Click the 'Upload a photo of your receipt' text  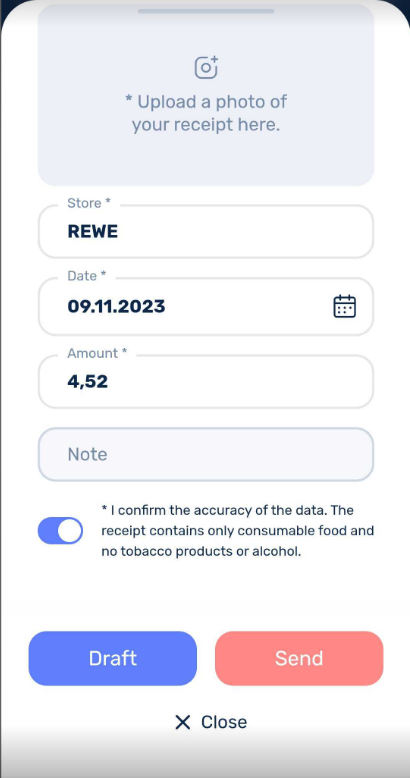pos(205,113)
